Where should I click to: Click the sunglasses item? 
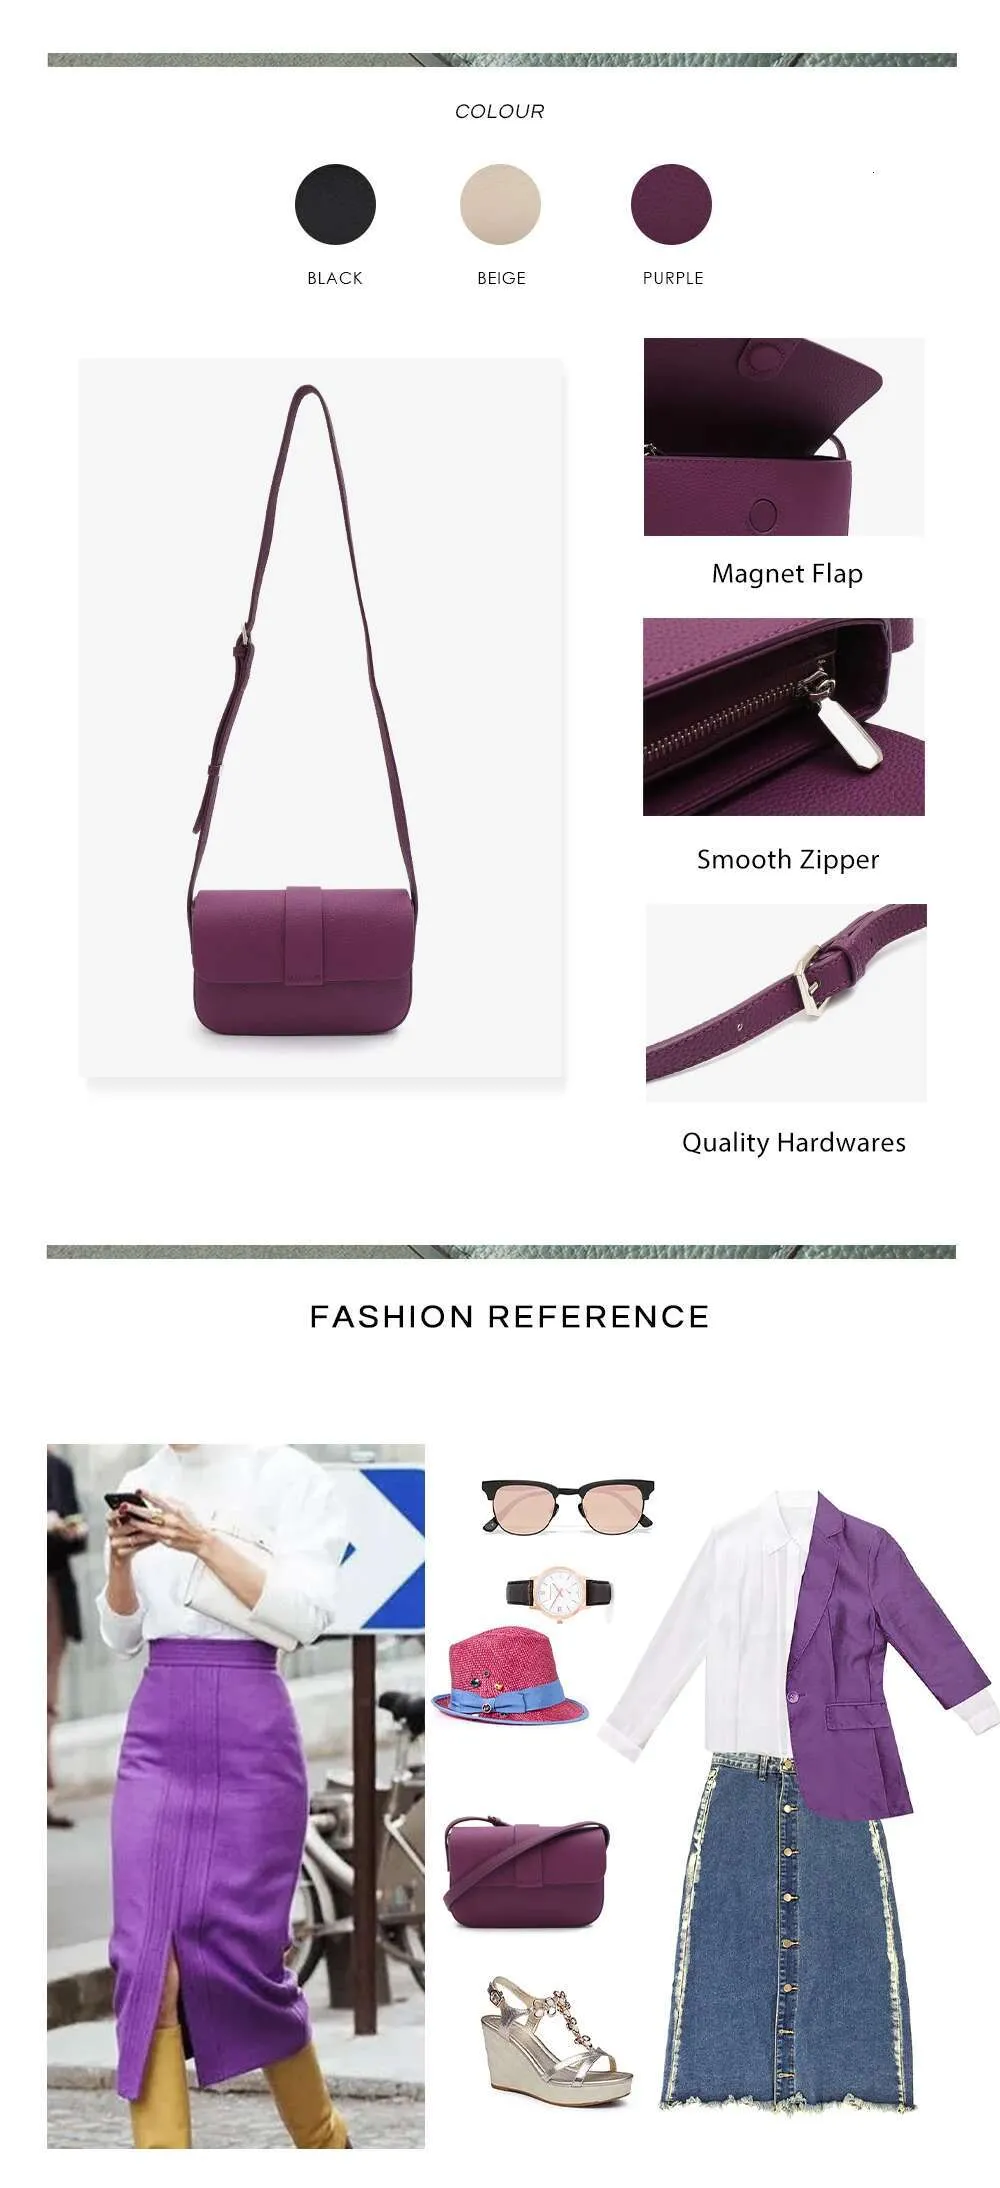(568, 1507)
